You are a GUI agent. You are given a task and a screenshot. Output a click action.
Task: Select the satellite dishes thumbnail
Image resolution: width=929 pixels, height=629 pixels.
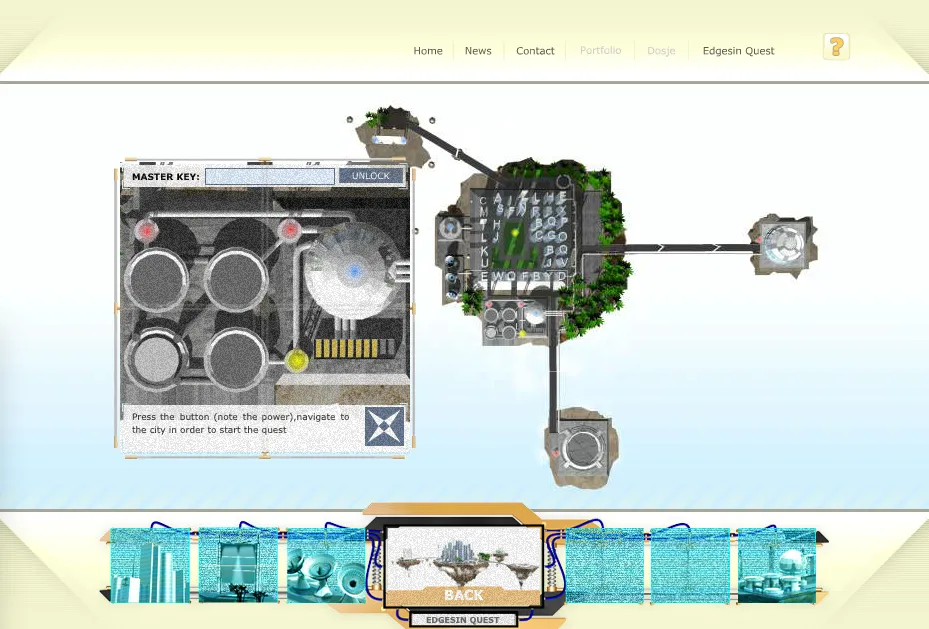click(326, 566)
